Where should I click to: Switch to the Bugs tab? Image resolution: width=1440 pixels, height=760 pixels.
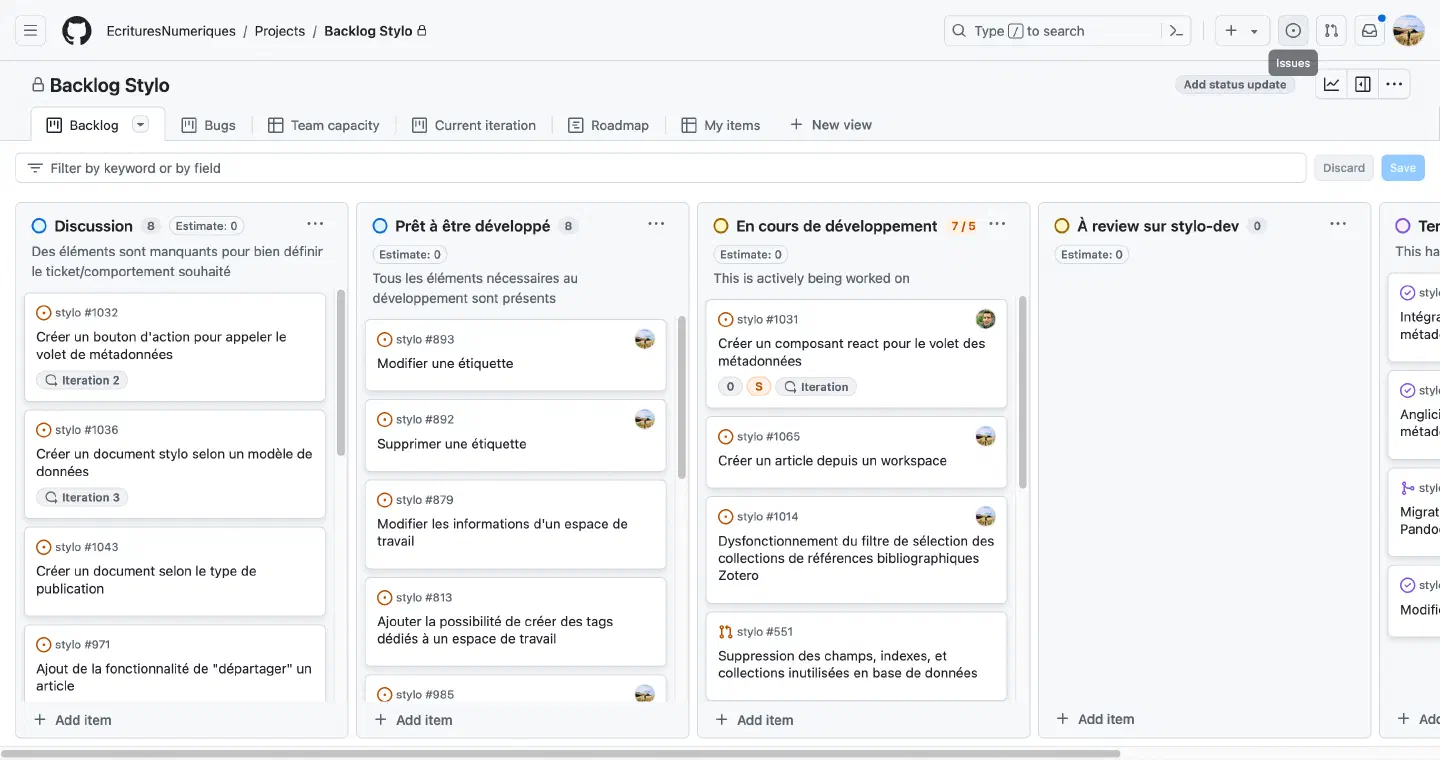pyautogui.click(x=208, y=125)
